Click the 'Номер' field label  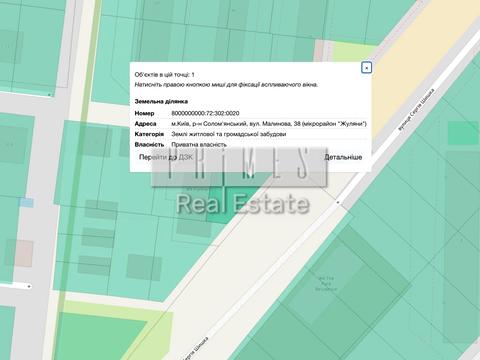tap(144, 113)
